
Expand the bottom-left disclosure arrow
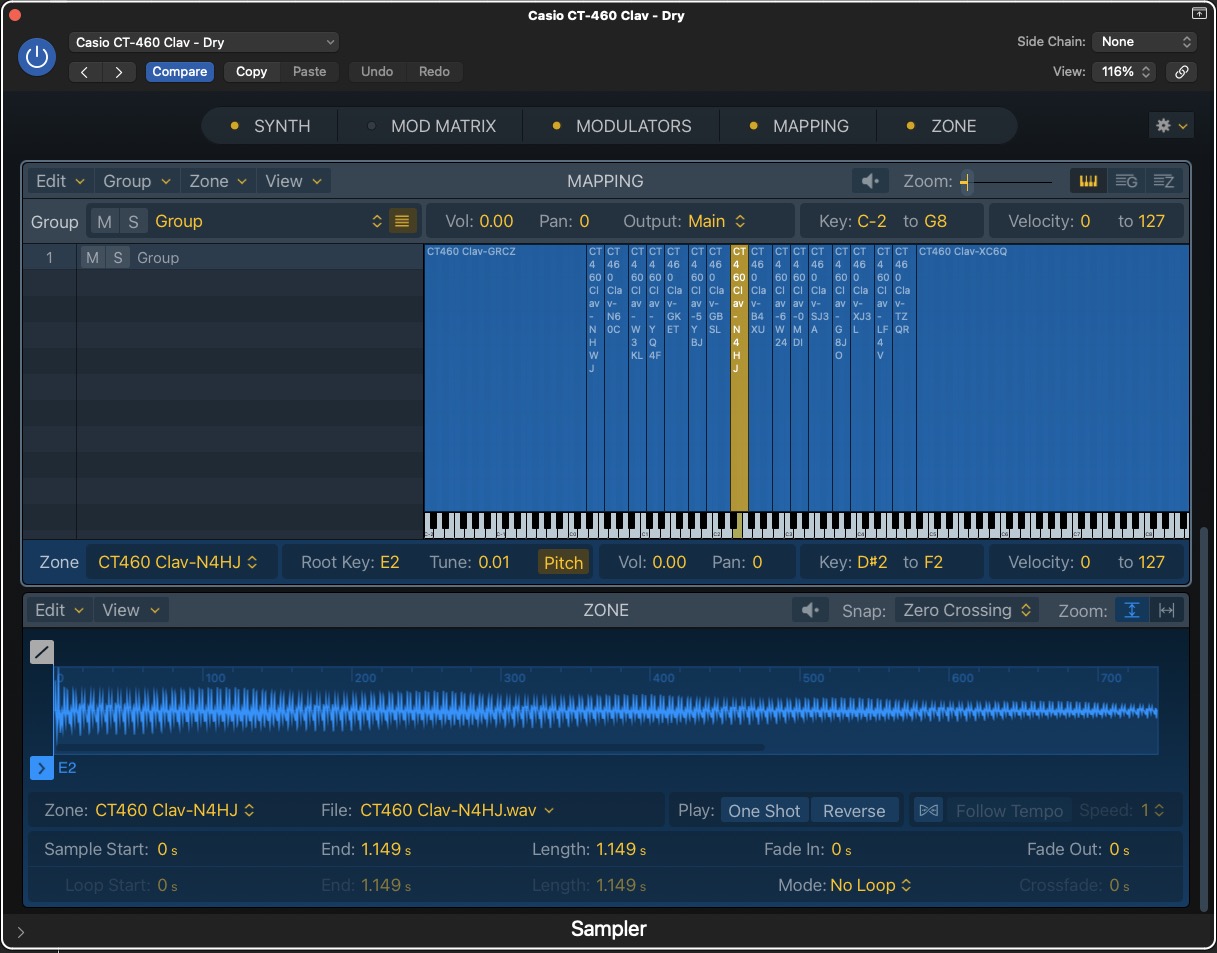coord(20,932)
